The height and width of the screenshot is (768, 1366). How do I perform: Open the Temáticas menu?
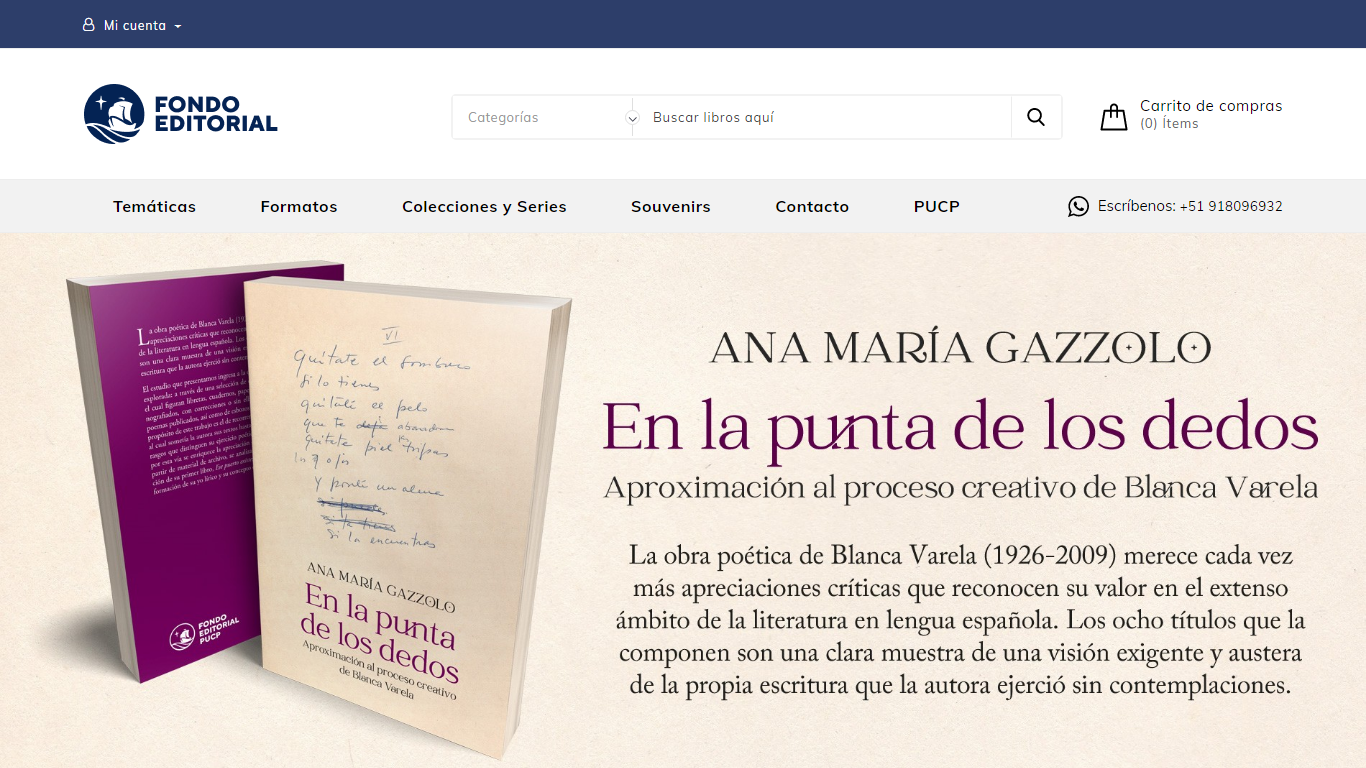coord(154,207)
